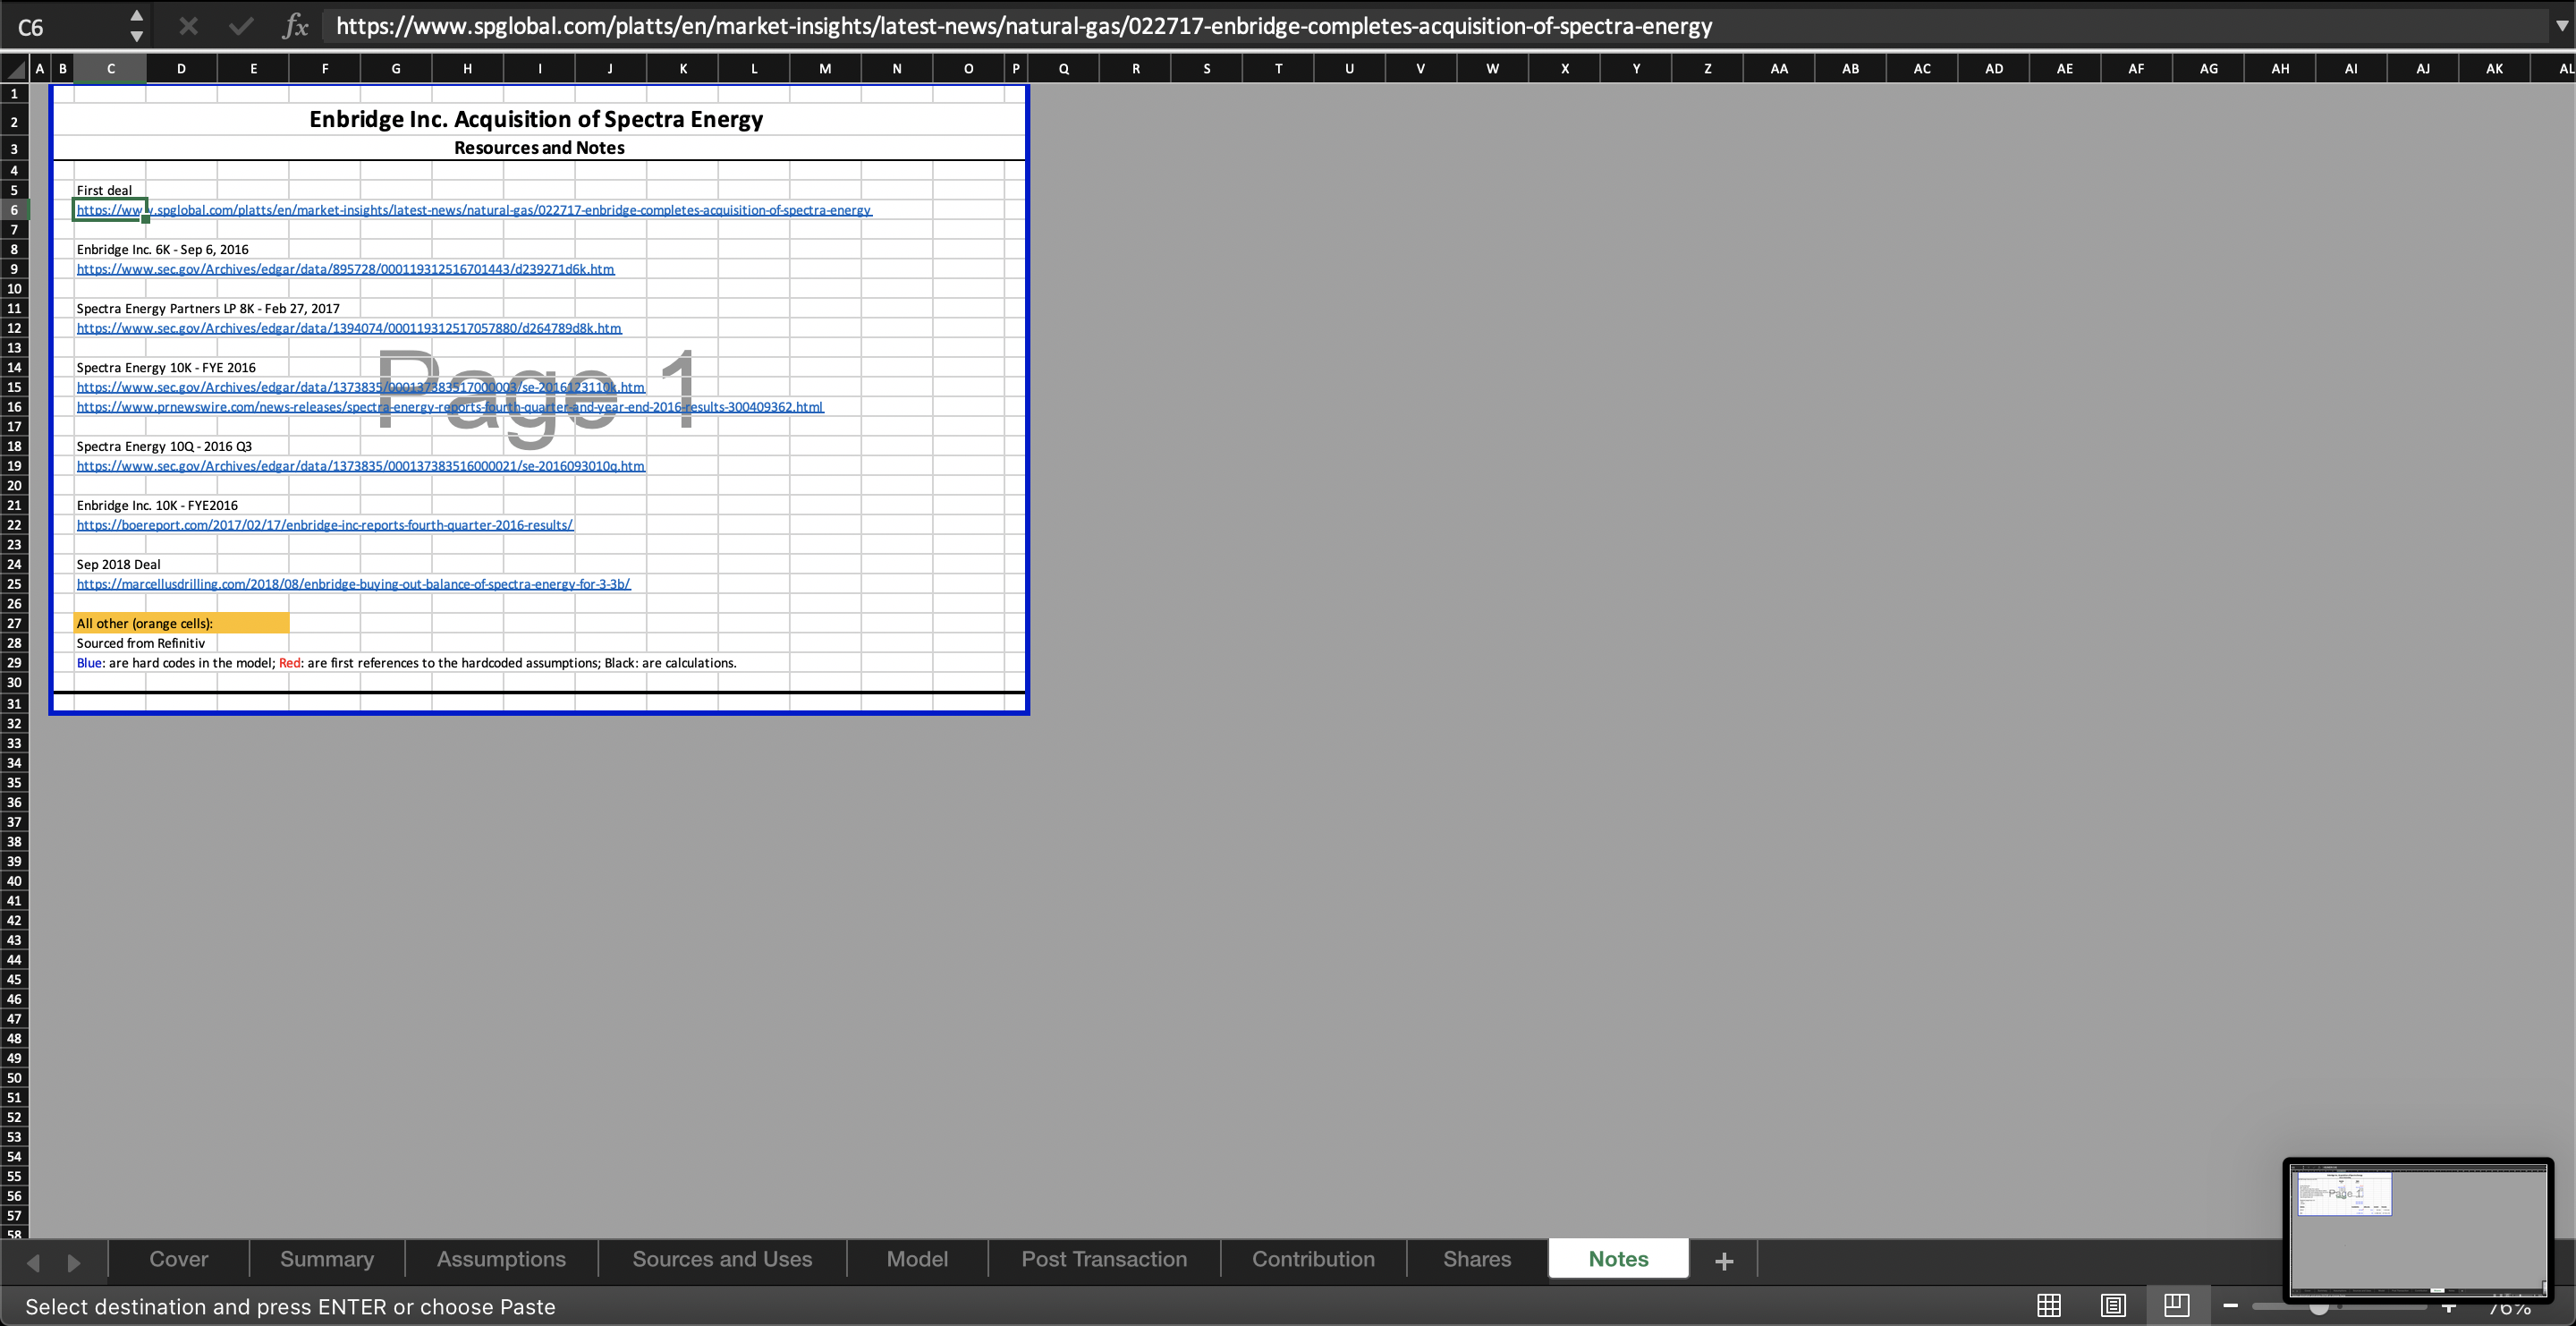Open the spglobal.com First deal link
2576x1326 pixels.
474,210
